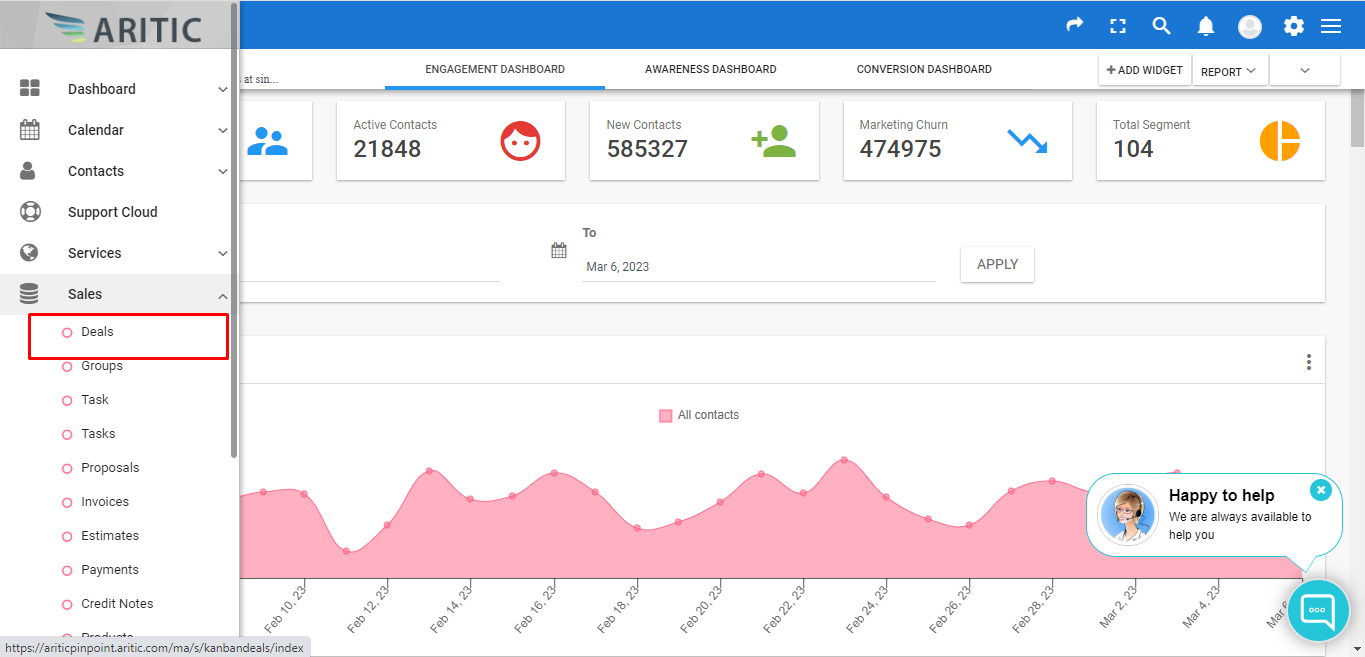Click the Marketing Churn trend-down icon

[x=1027, y=141]
